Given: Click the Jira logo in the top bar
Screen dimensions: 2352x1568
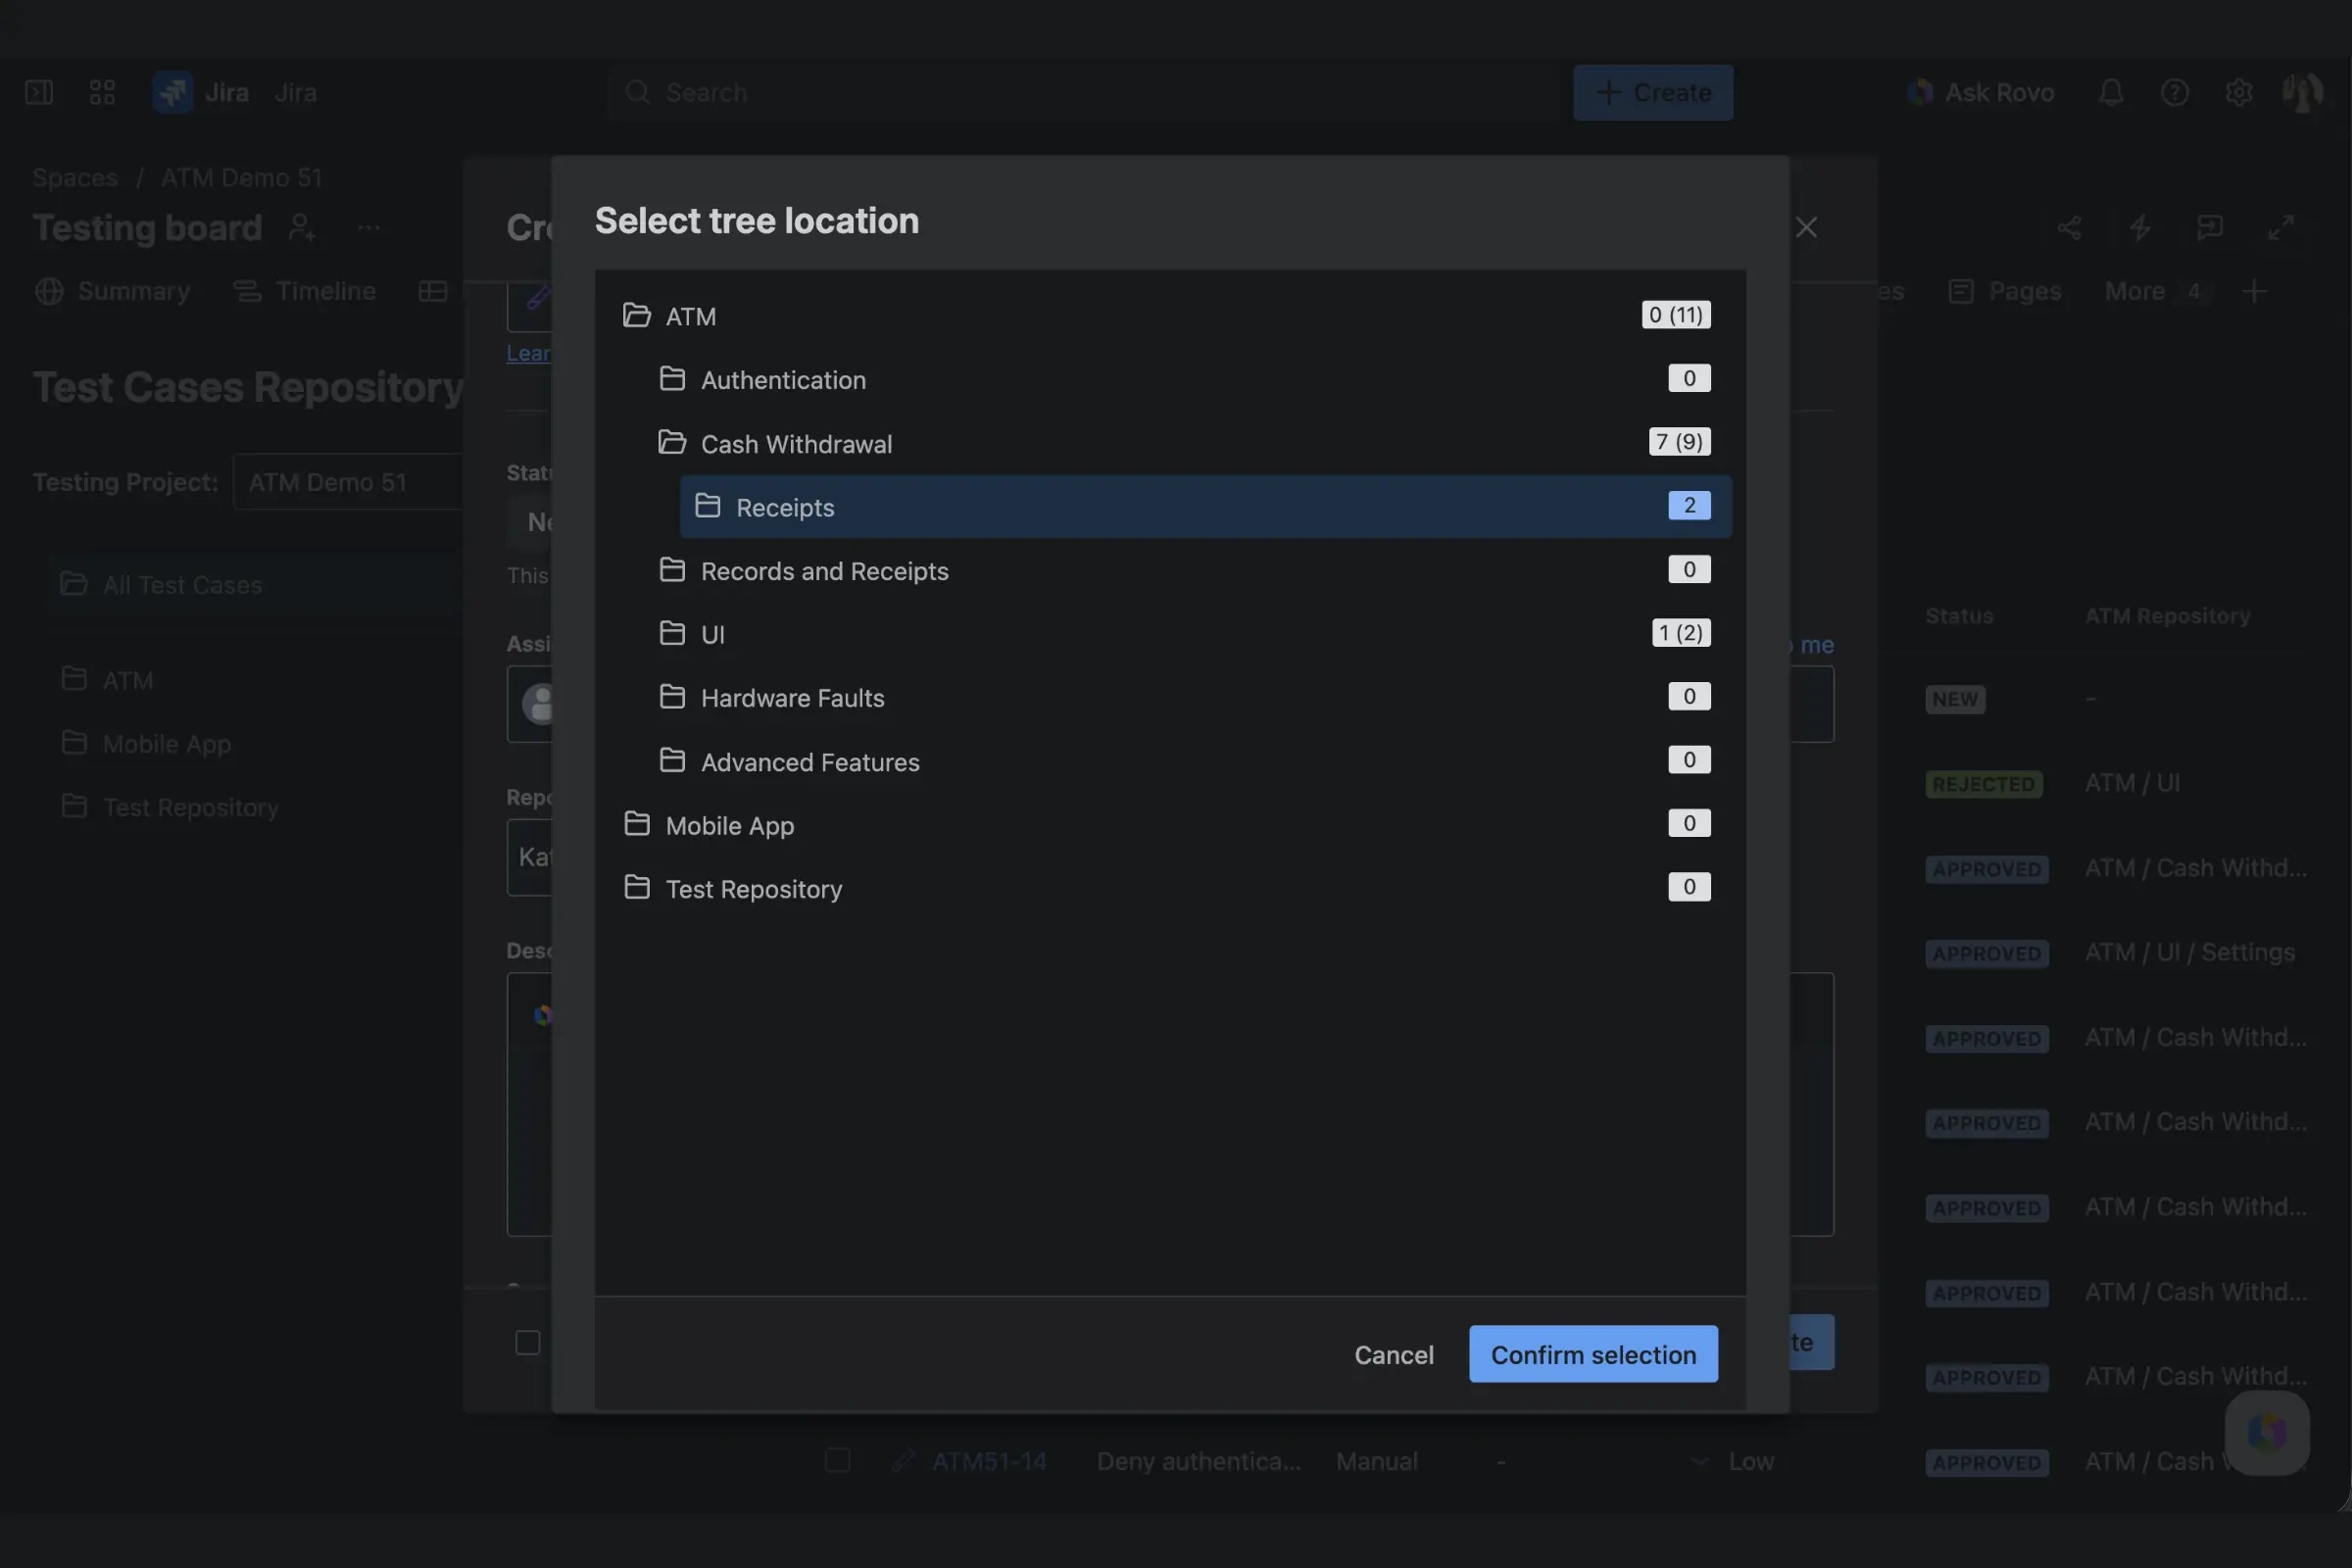Looking at the screenshot, I should pos(171,92).
